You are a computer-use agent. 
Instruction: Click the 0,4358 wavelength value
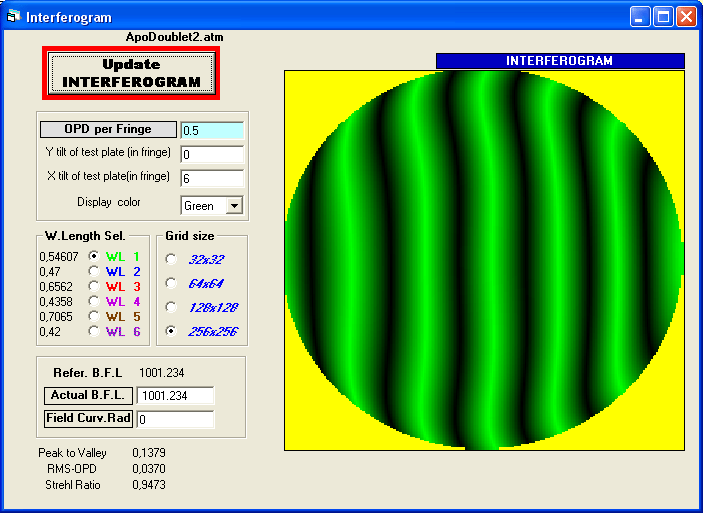tap(56, 302)
